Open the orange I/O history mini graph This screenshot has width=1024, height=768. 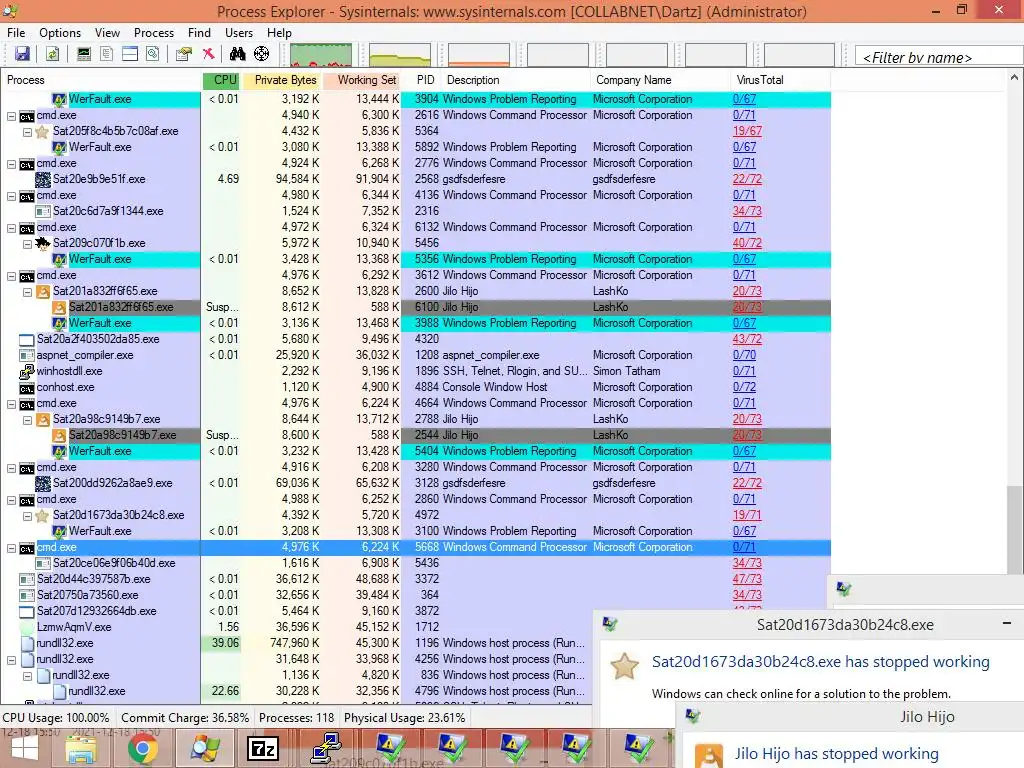tap(479, 55)
